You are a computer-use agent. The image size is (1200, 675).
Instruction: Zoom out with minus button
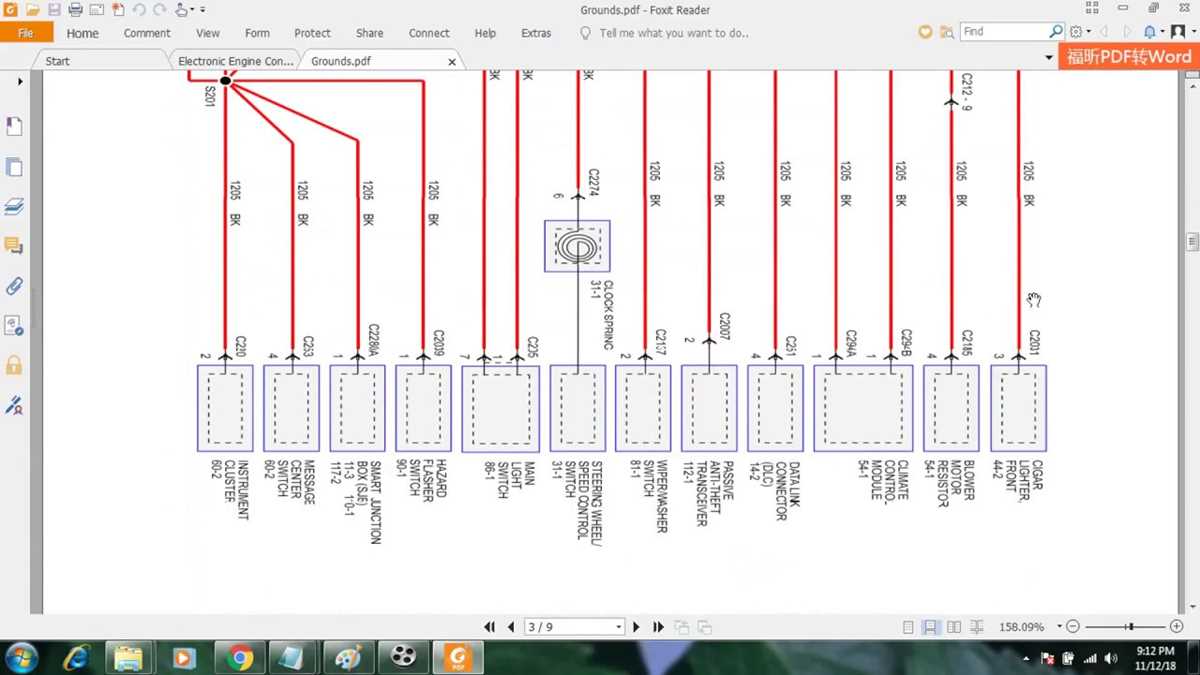1073,627
